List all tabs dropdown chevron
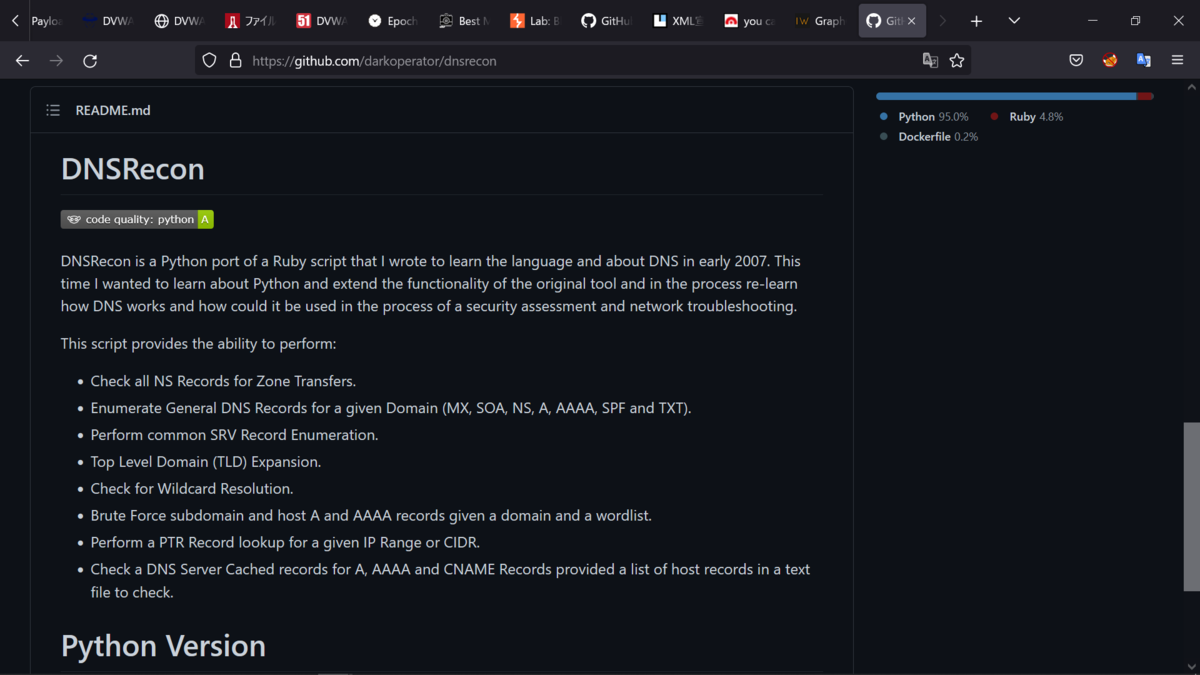The width and height of the screenshot is (1200, 675). (1014, 21)
